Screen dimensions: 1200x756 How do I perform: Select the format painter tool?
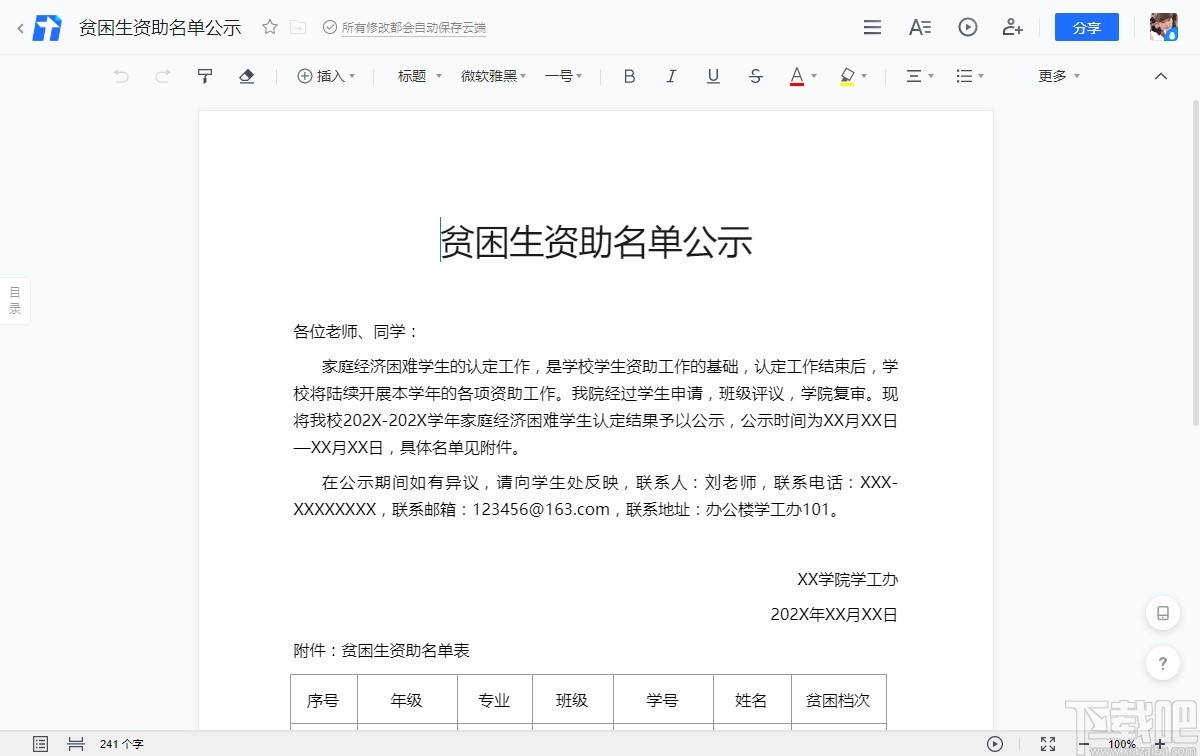[204, 75]
